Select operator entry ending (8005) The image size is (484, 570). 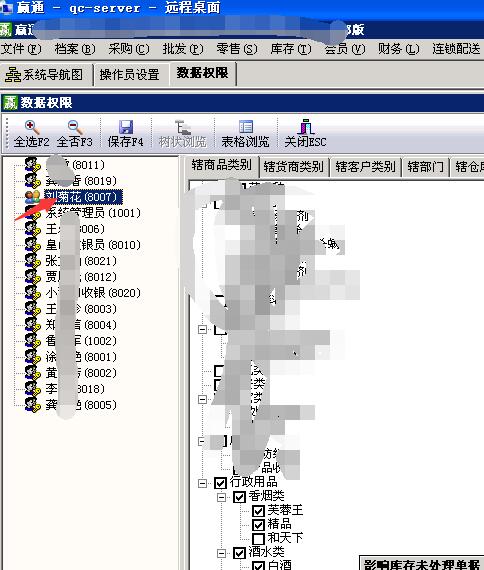pos(81,405)
